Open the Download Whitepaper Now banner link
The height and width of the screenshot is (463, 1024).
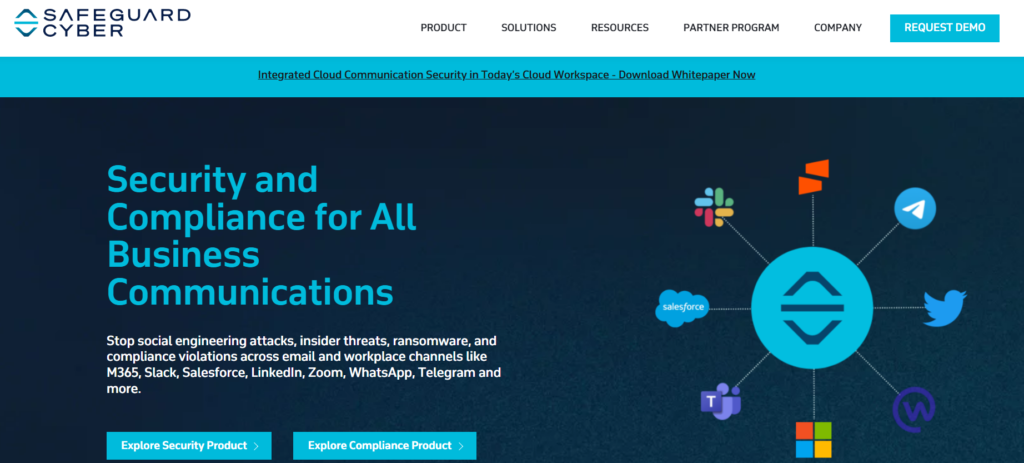tap(506, 75)
